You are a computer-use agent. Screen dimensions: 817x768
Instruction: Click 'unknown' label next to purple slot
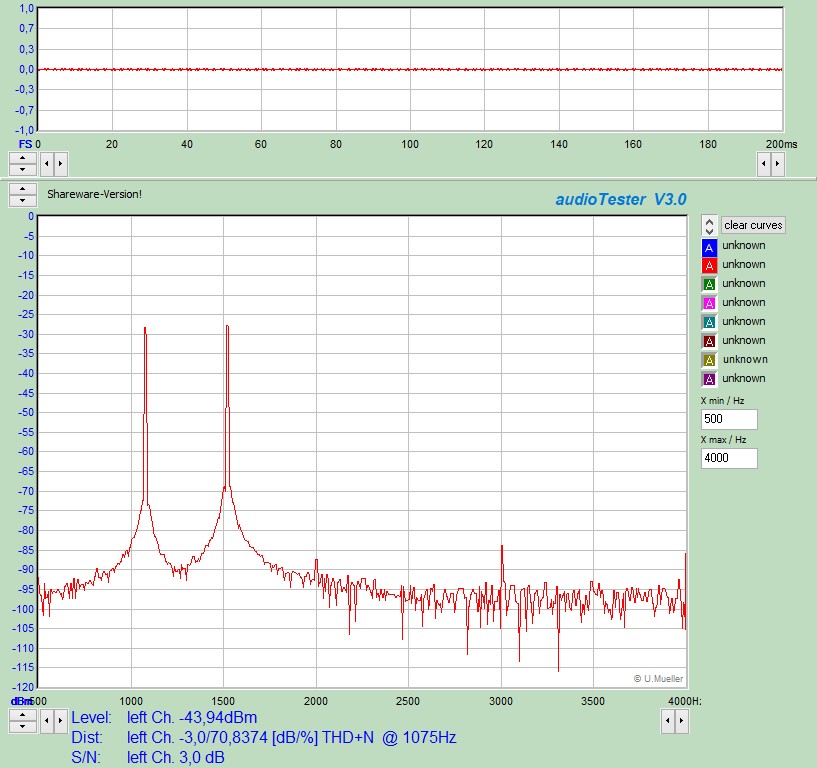[744, 378]
